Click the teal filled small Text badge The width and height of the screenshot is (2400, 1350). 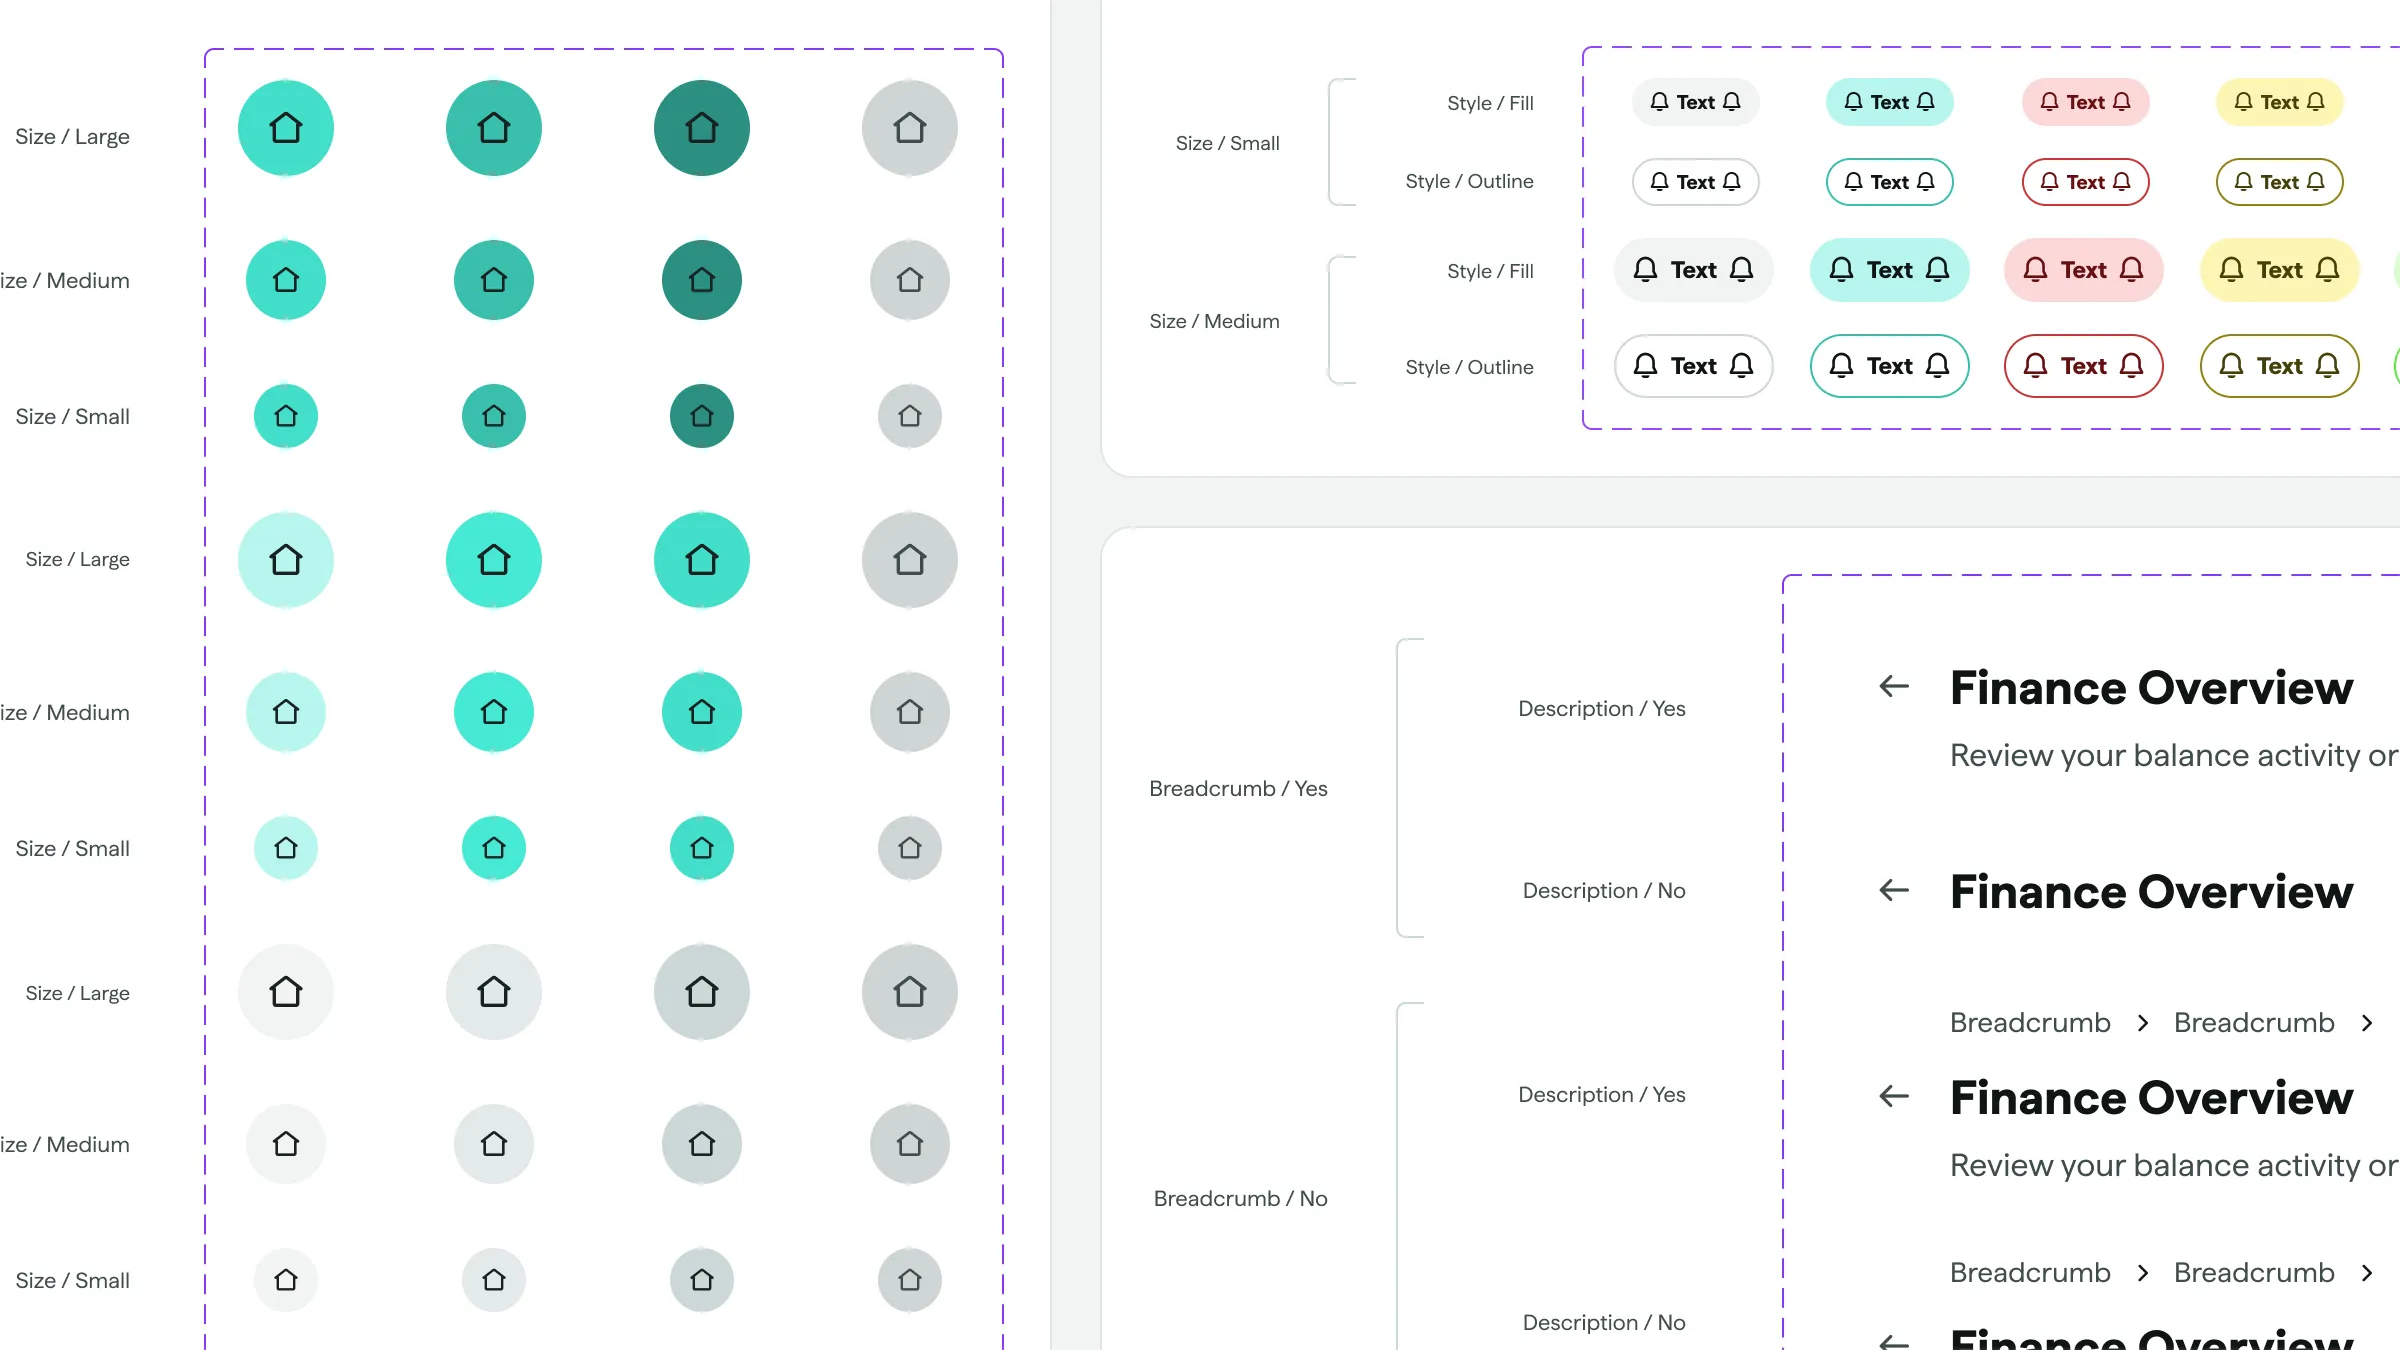(1889, 102)
